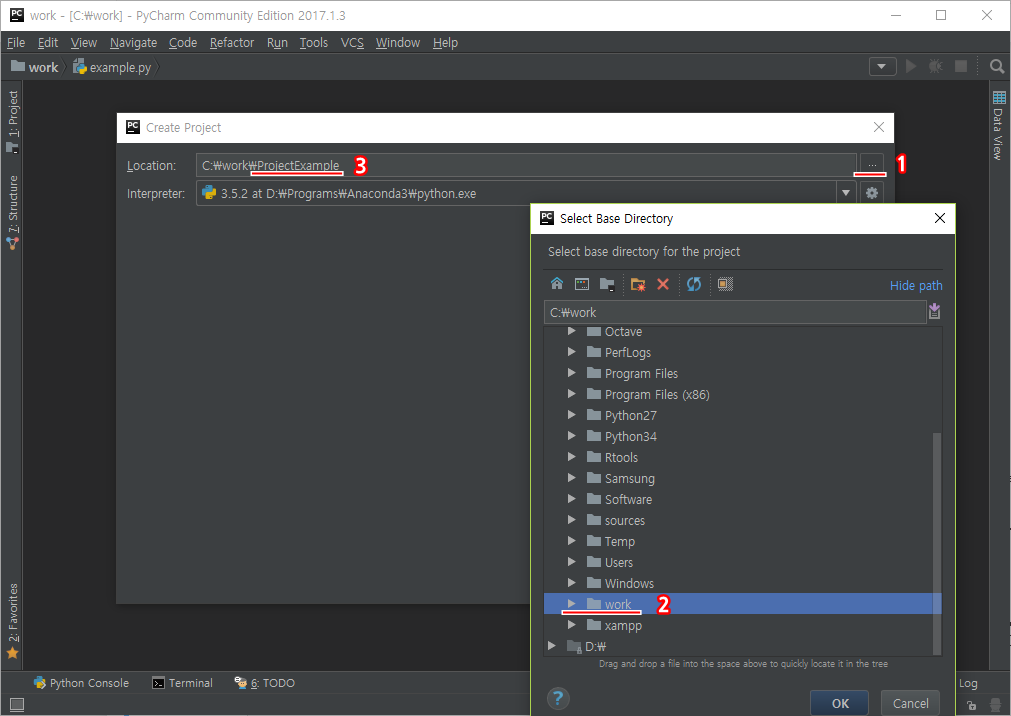Create a new folder in the dialog
The image size is (1011, 716).
[638, 285]
